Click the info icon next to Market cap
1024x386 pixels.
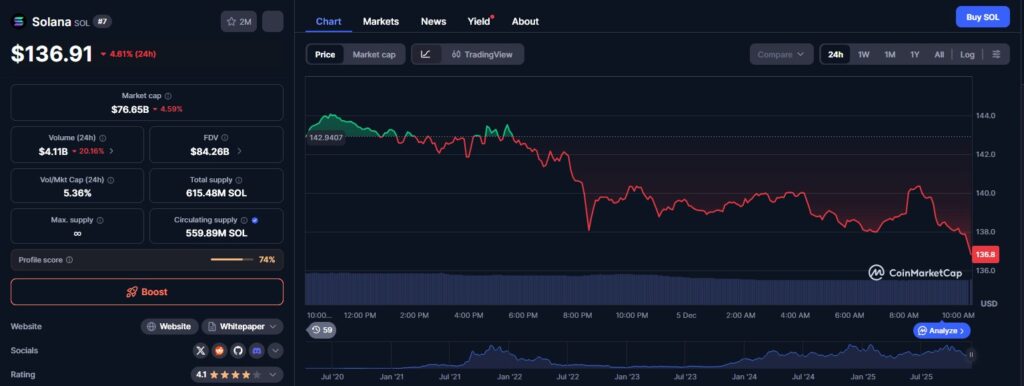168,96
